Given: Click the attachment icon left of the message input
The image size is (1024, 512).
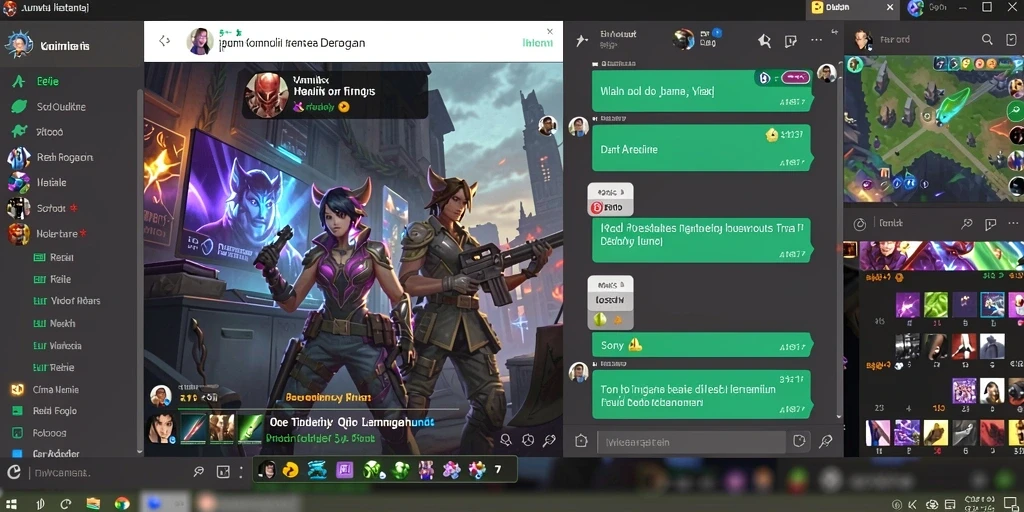Looking at the screenshot, I should pyautogui.click(x=581, y=441).
